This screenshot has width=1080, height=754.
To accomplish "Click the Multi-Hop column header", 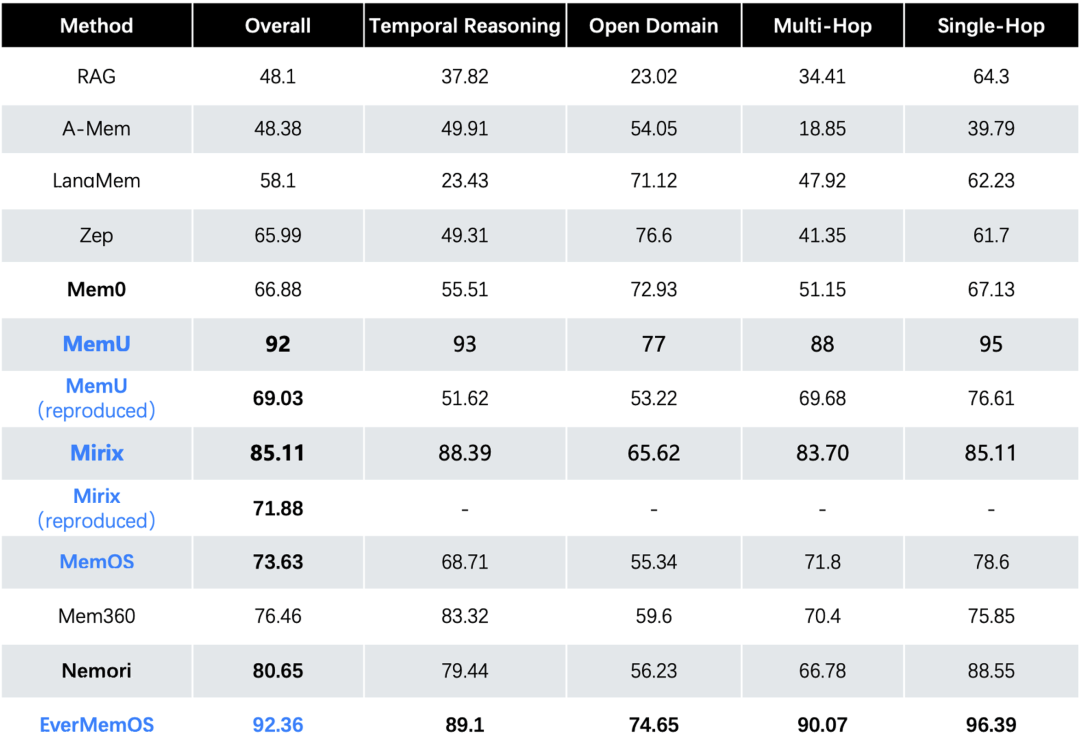I will (822, 25).
